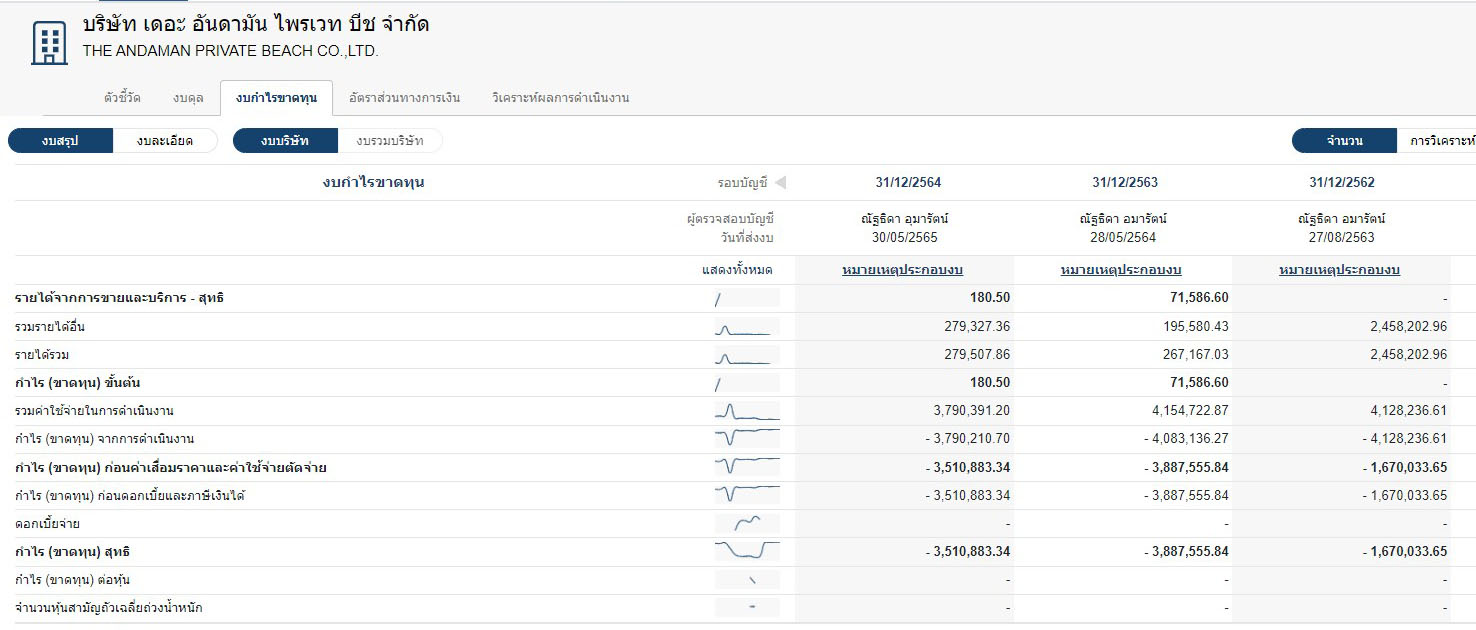Viewport: 1476px width, 630px height.
Task: Switch to งบละเอียด detailed view
Action: point(165,141)
